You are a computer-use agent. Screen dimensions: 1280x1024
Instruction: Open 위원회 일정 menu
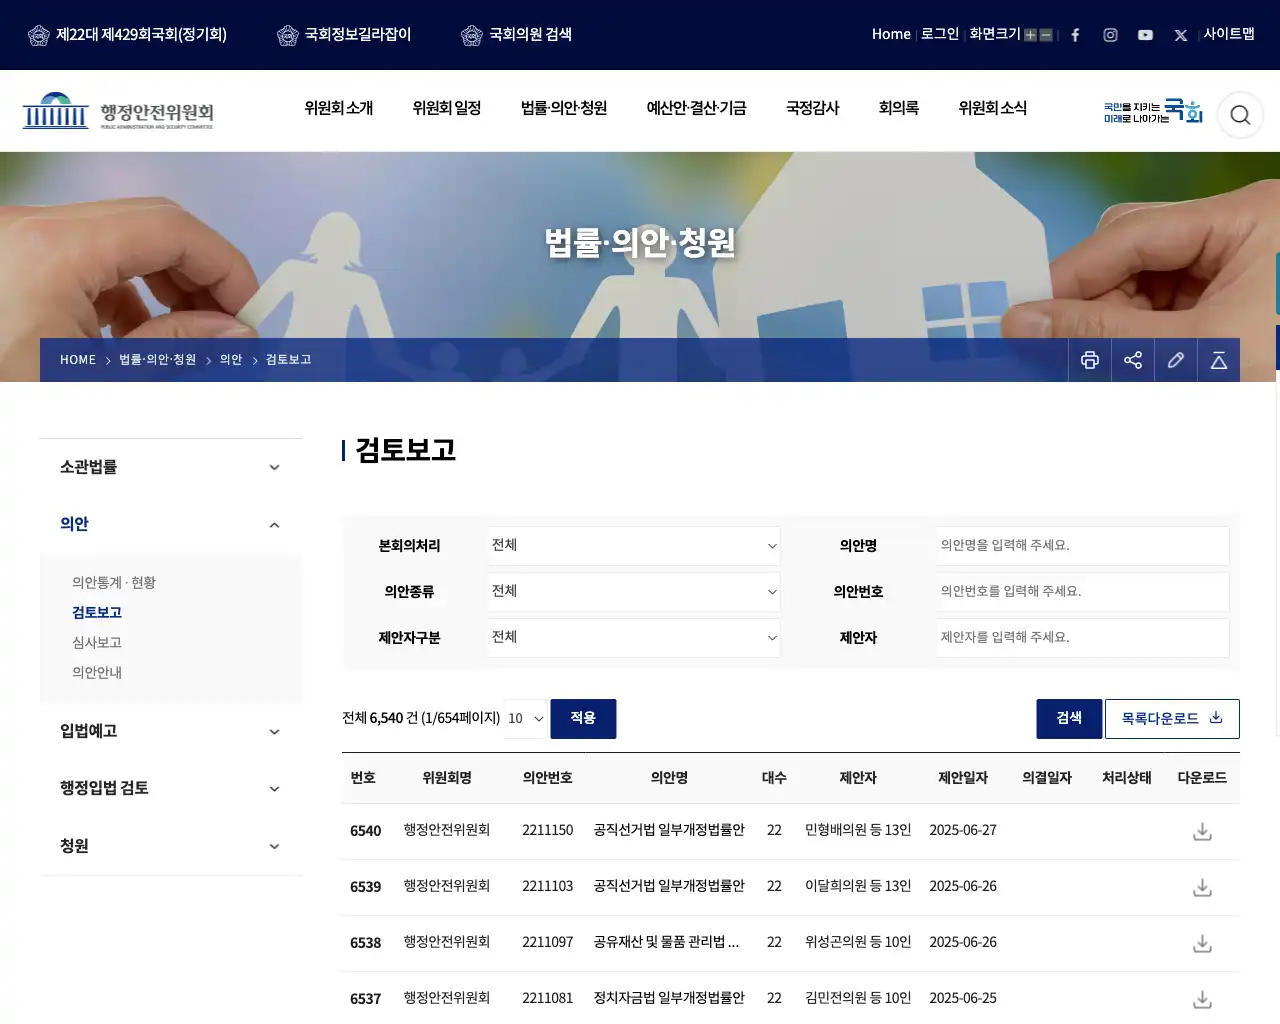click(x=447, y=108)
